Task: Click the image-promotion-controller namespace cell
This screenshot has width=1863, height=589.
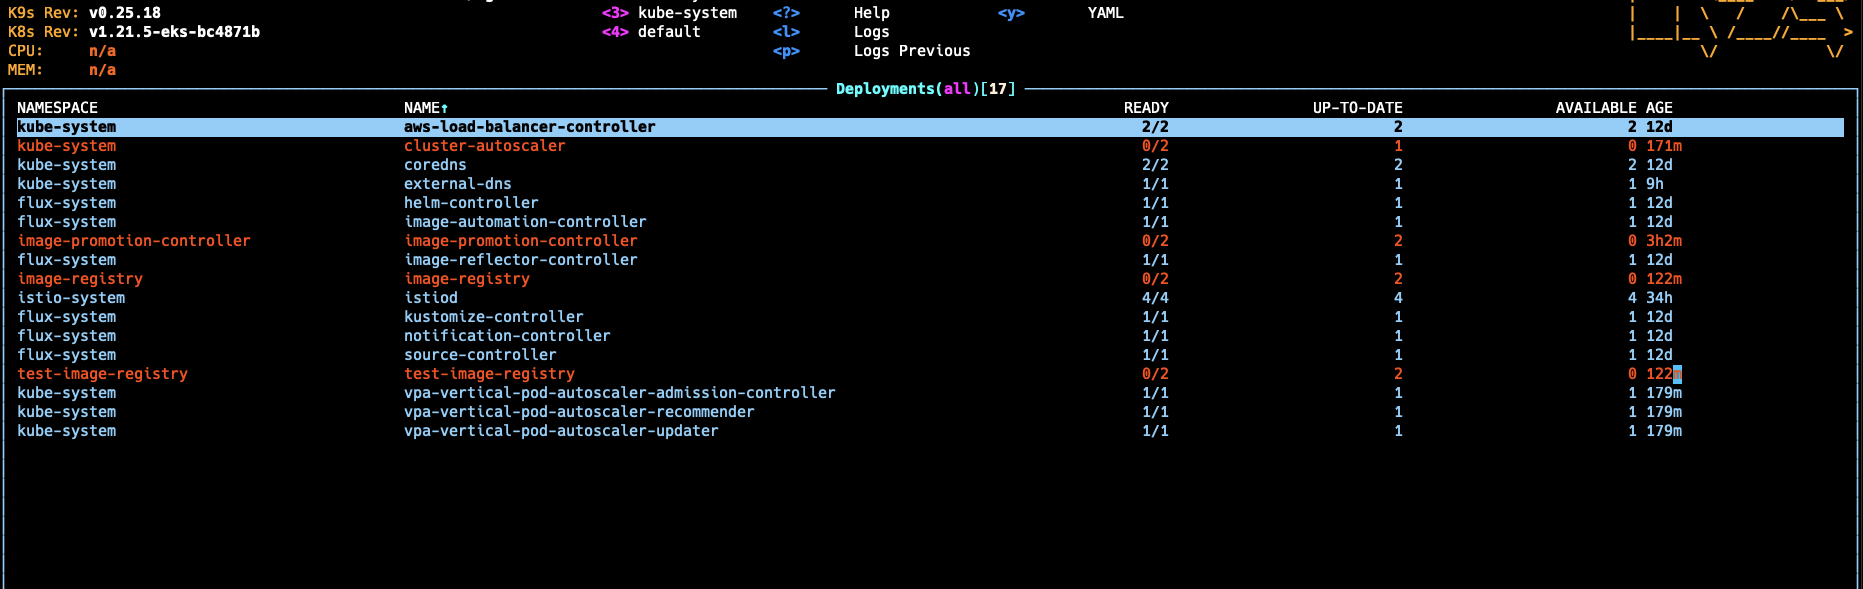Action: [134, 241]
